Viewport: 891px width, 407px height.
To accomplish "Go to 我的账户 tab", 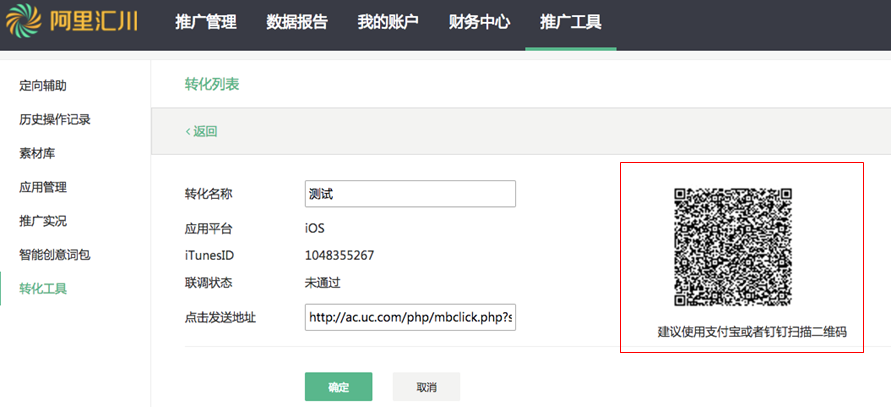I will (x=388, y=22).
